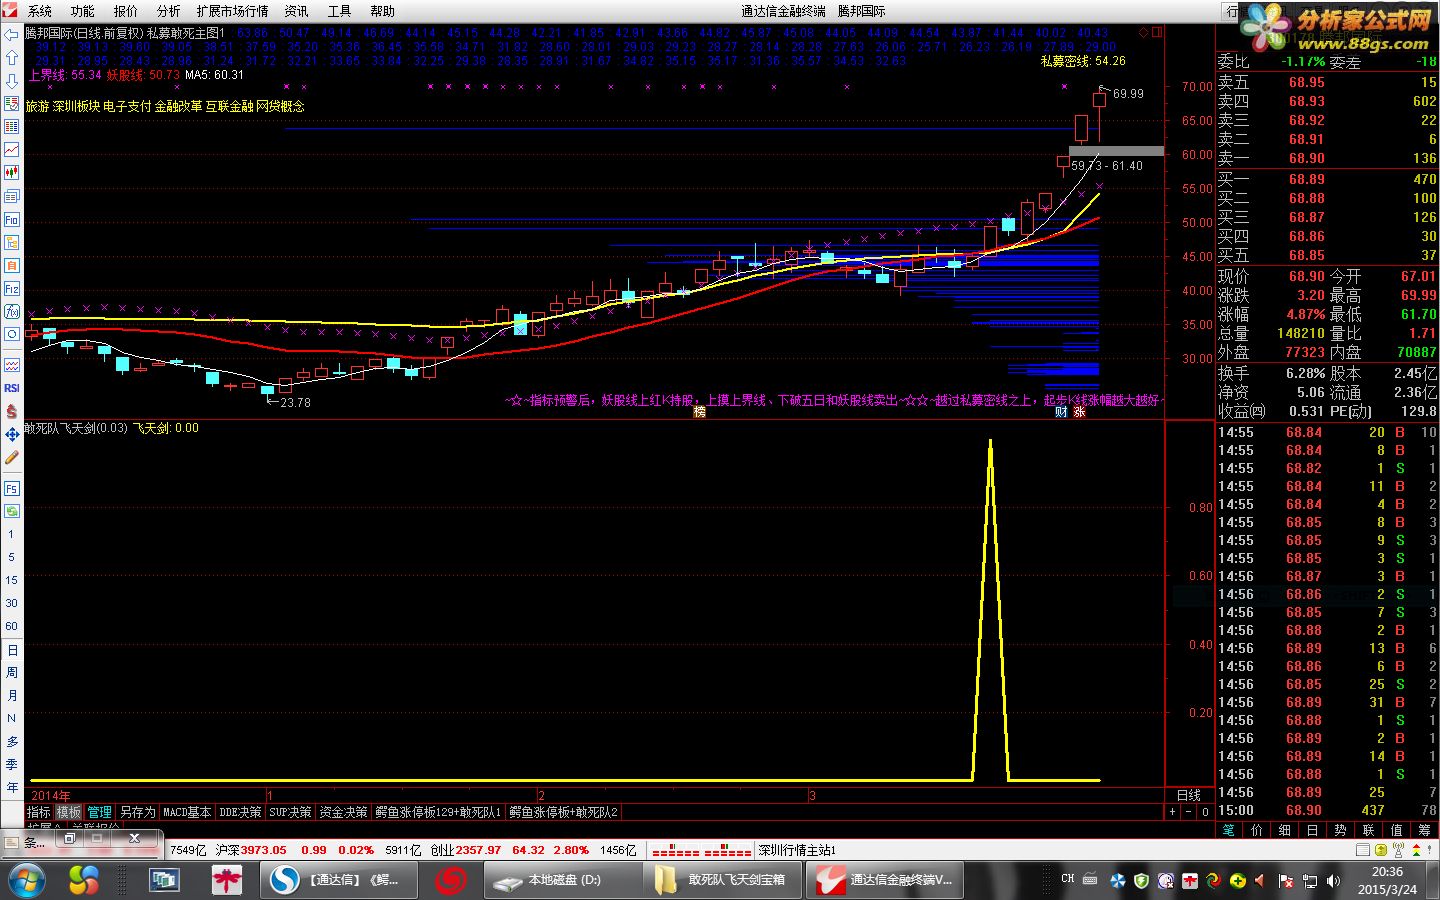
Task: Click the down arrow icon in left toolbar
Action: tap(12, 81)
